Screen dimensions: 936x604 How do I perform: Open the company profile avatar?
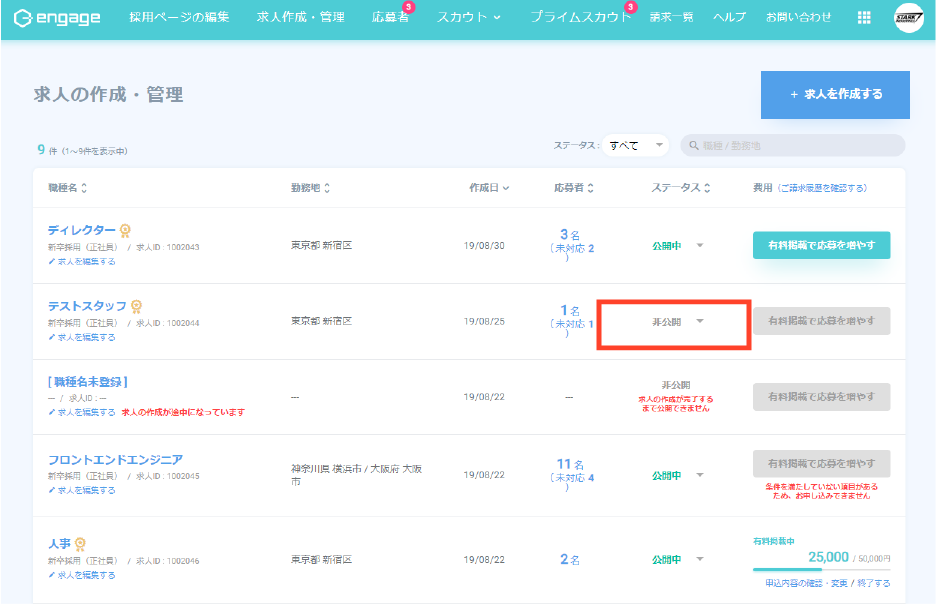click(909, 17)
